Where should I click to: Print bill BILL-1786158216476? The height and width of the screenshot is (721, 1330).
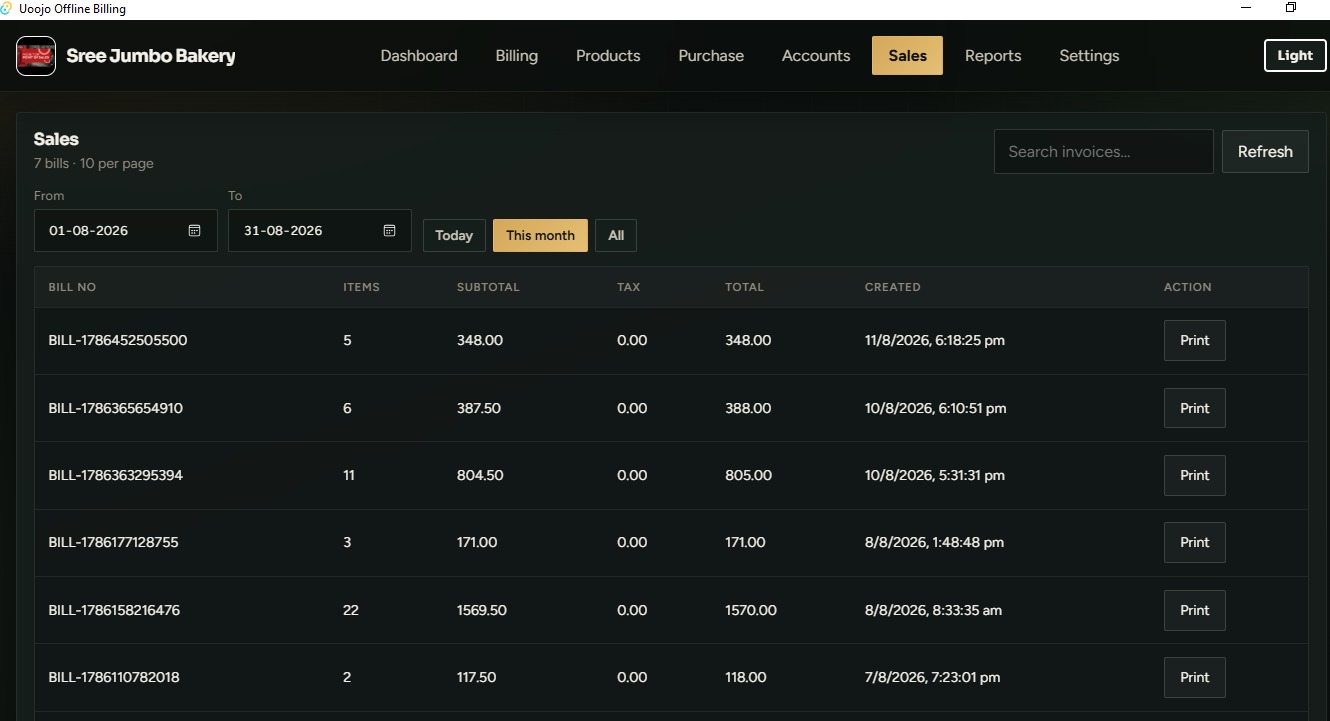[x=1195, y=610]
